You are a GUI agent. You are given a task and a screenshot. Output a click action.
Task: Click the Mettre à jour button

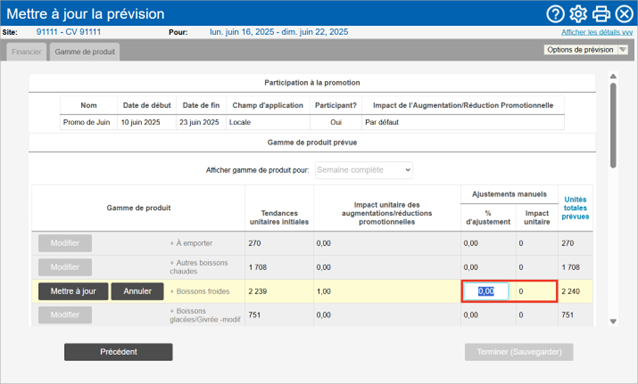tap(73, 291)
